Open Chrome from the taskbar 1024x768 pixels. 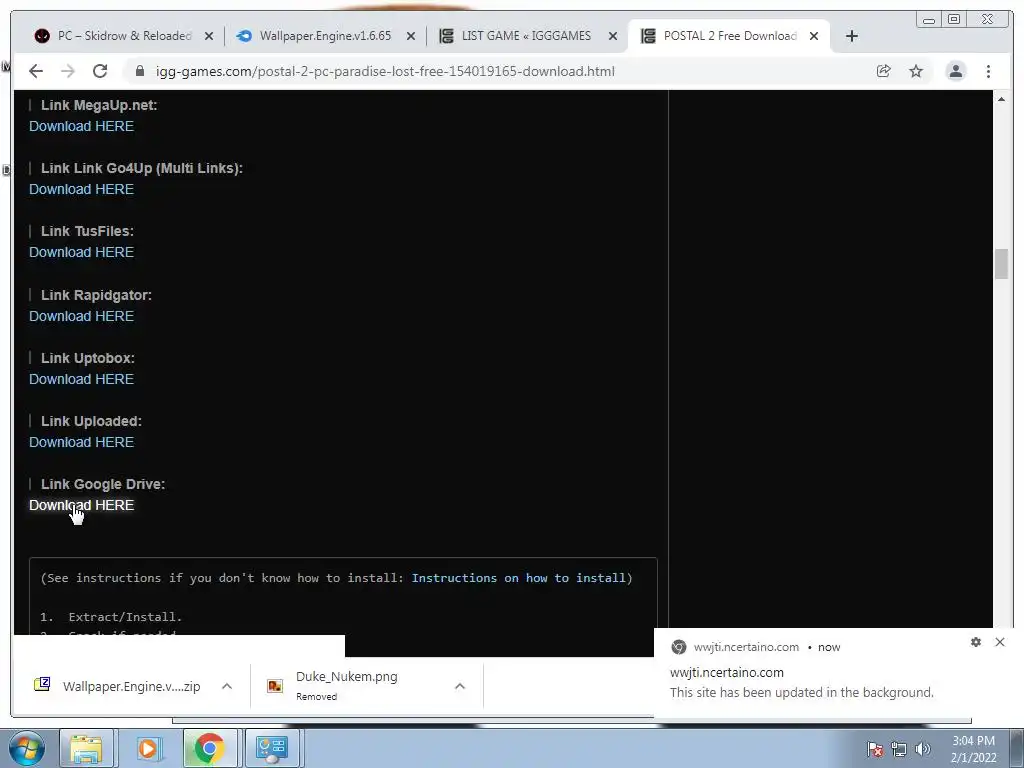pos(209,748)
